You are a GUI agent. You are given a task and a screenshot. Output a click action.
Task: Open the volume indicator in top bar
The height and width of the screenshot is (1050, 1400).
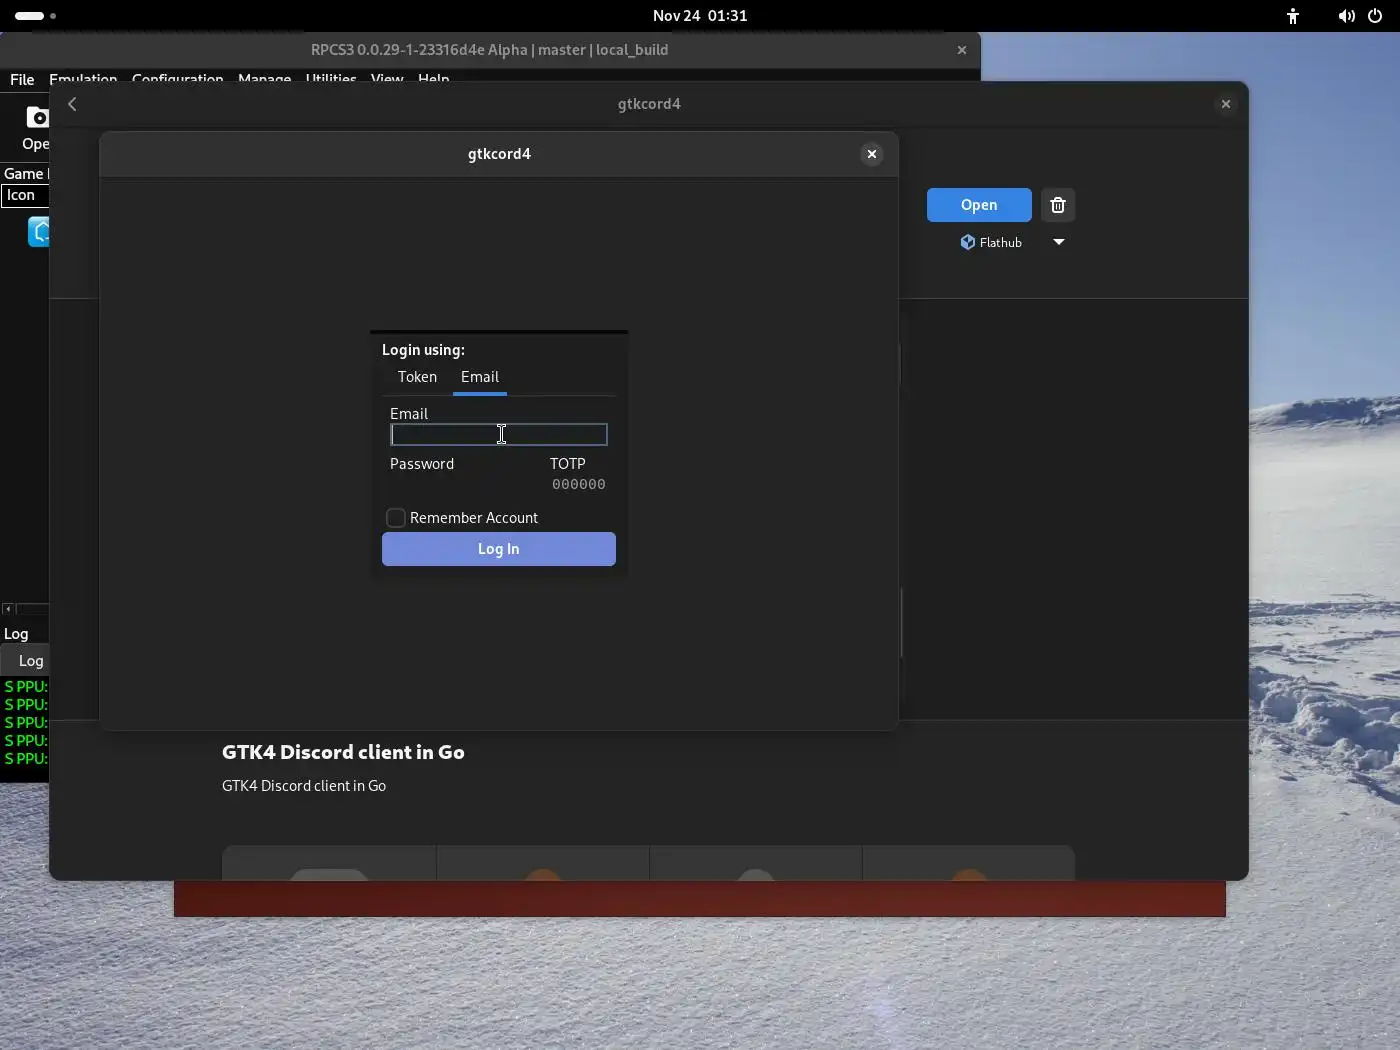(1347, 16)
